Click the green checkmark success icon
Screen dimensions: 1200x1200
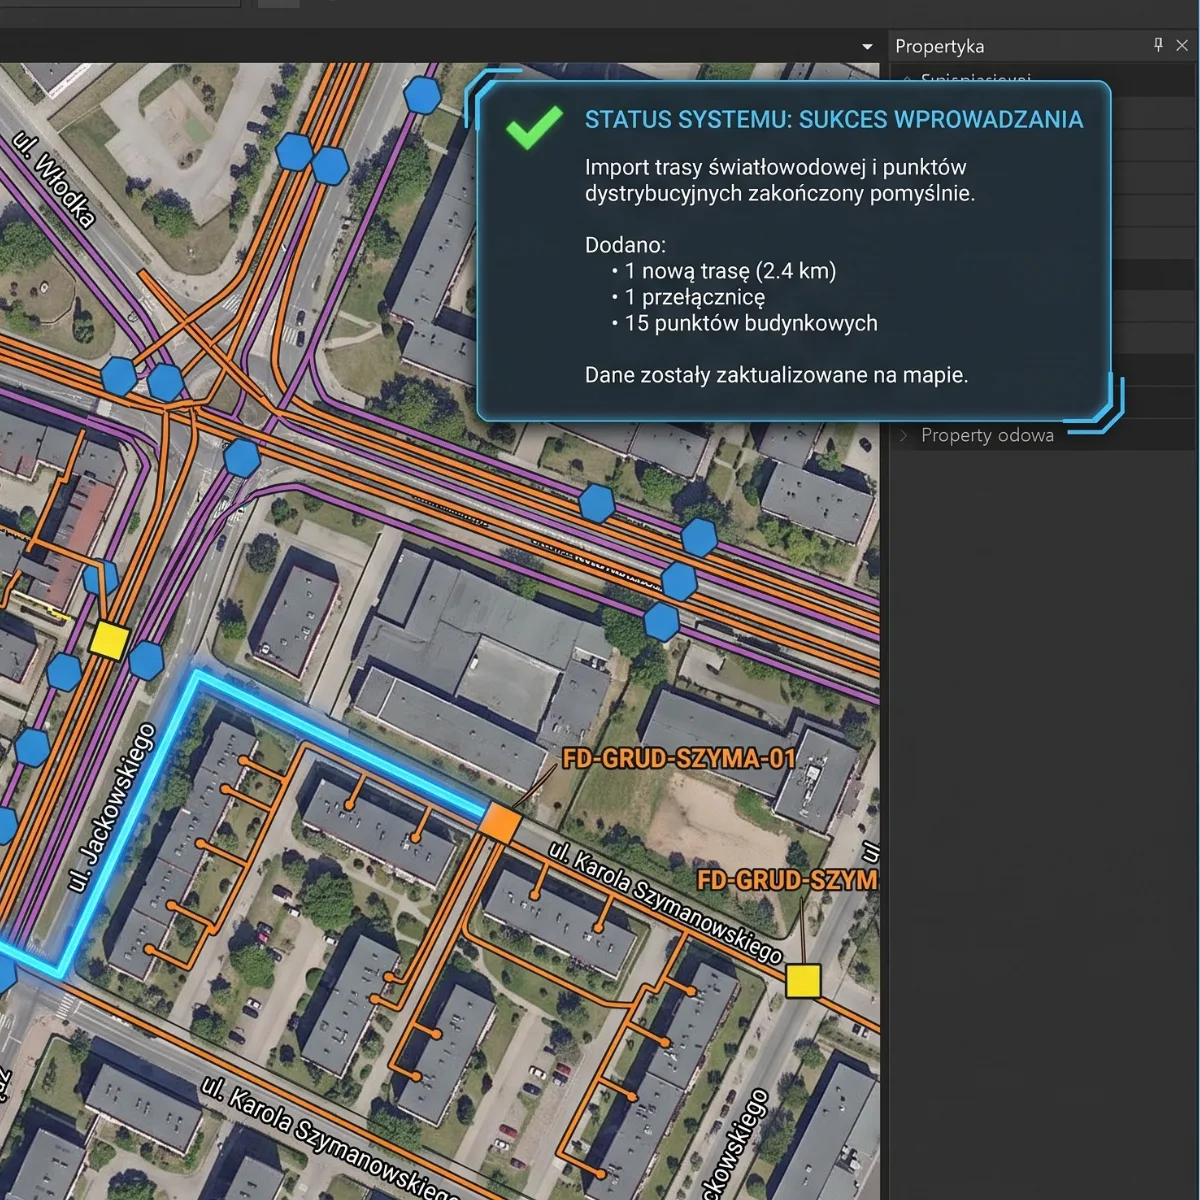click(x=534, y=127)
